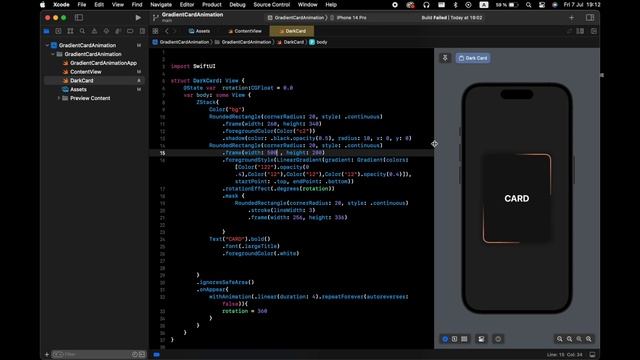The height and width of the screenshot is (360, 640).
Task: Open the project navigator folder icon
Action: click(x=47, y=31)
